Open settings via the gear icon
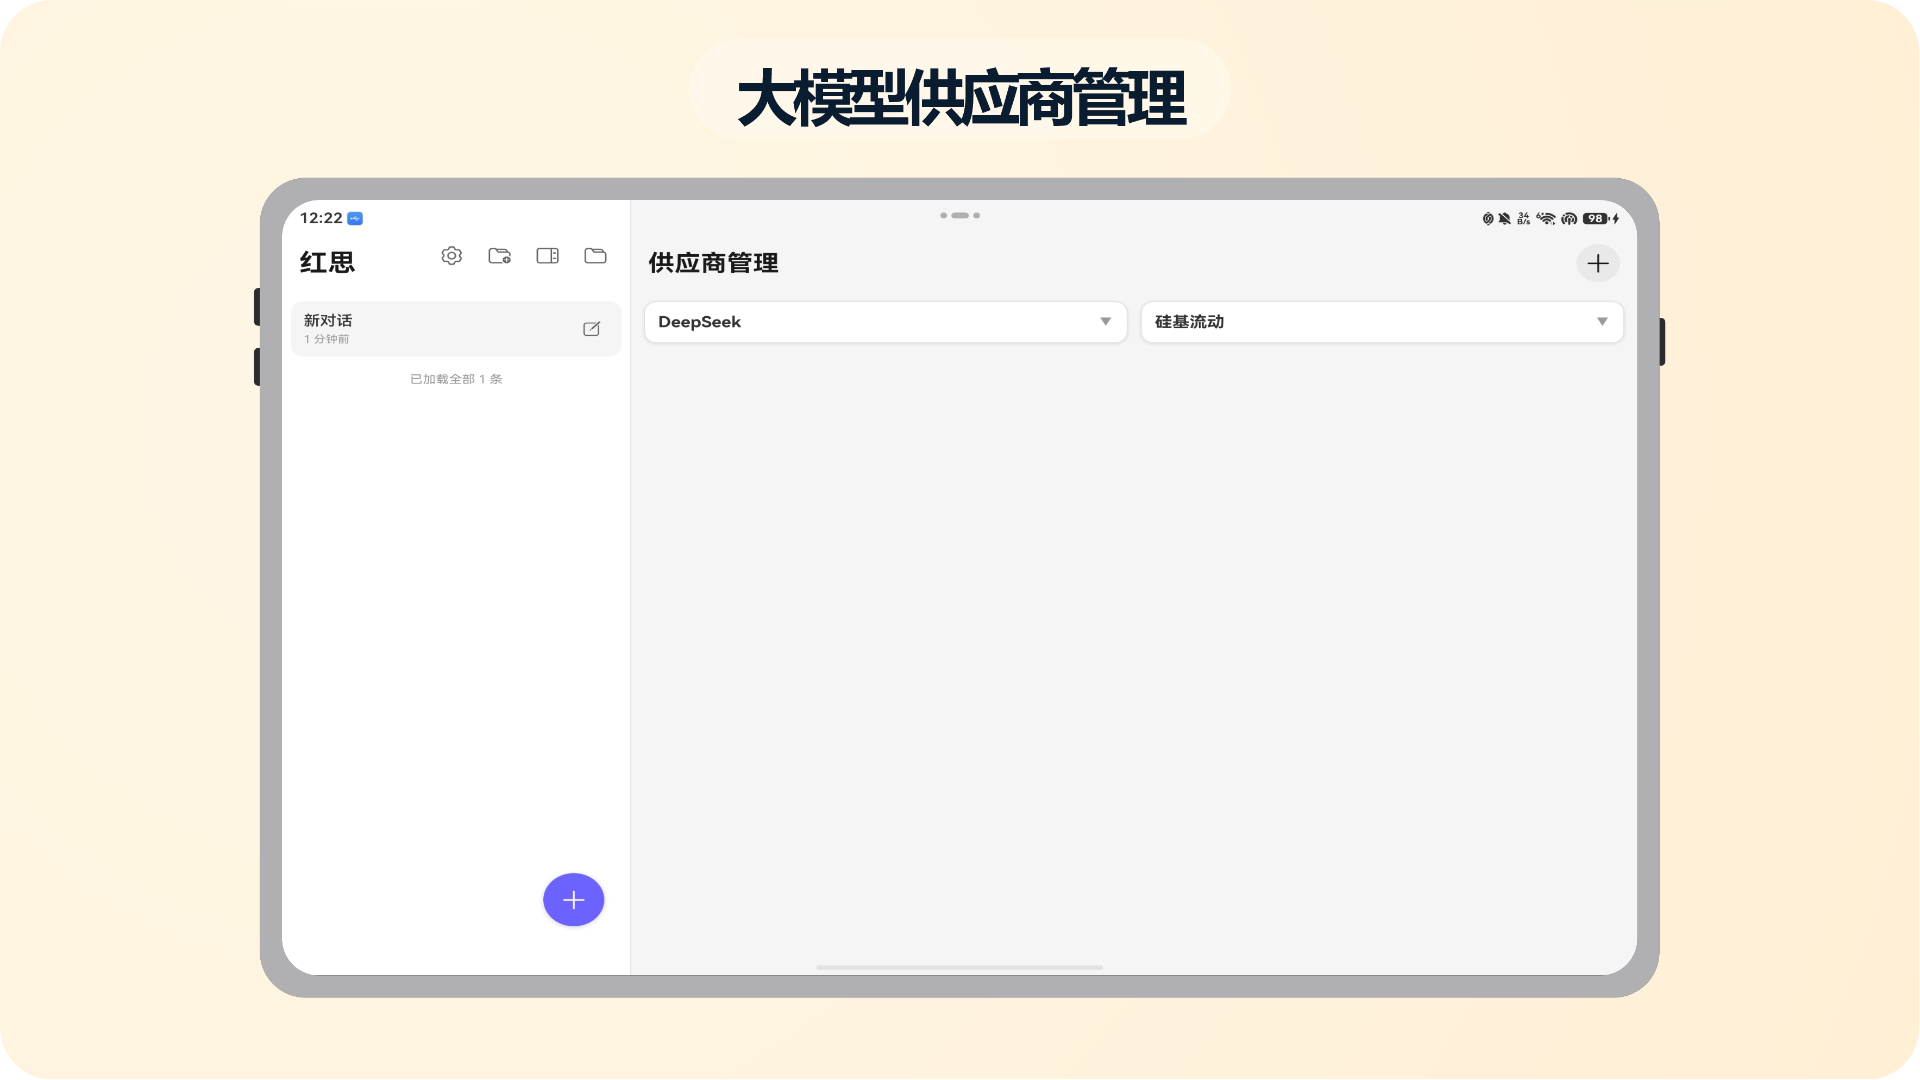The height and width of the screenshot is (1080, 1920). [452, 256]
